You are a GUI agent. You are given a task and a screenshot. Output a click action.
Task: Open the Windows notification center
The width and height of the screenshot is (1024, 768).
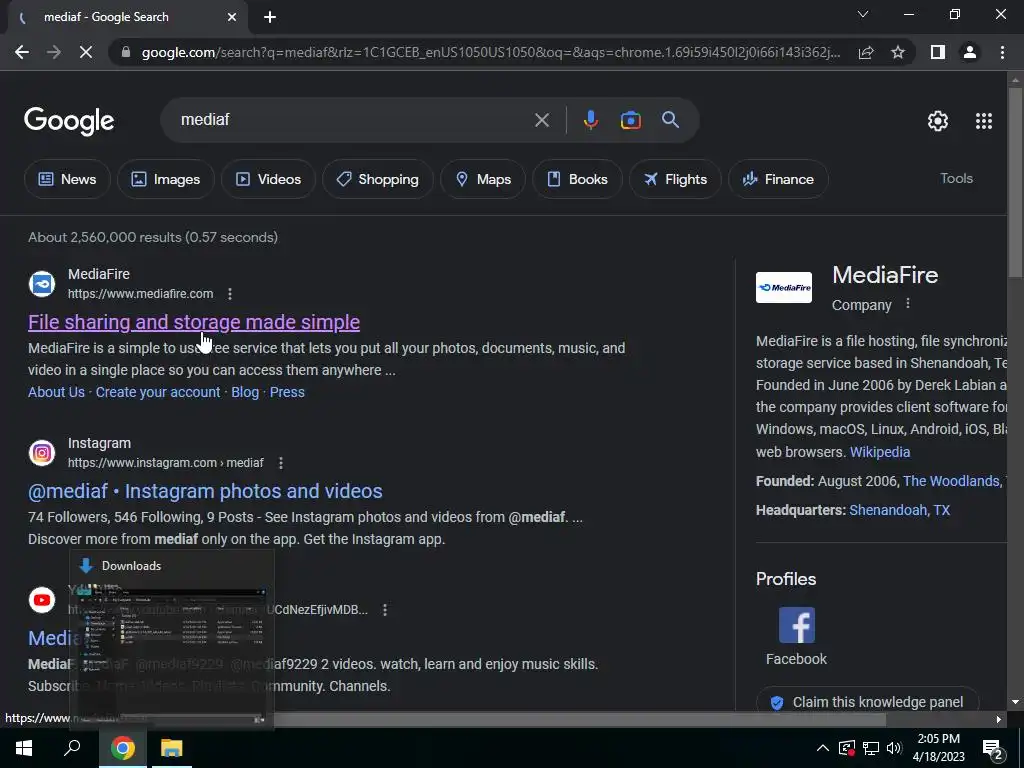tap(993, 748)
